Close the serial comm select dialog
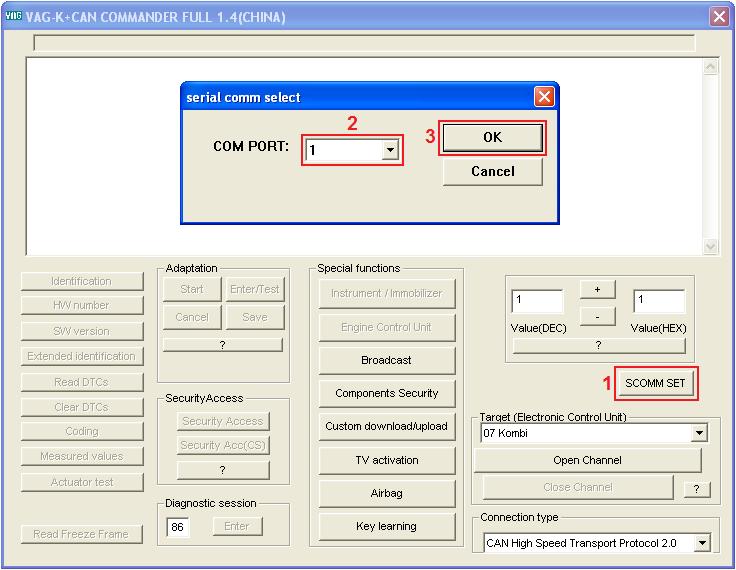 click(544, 97)
